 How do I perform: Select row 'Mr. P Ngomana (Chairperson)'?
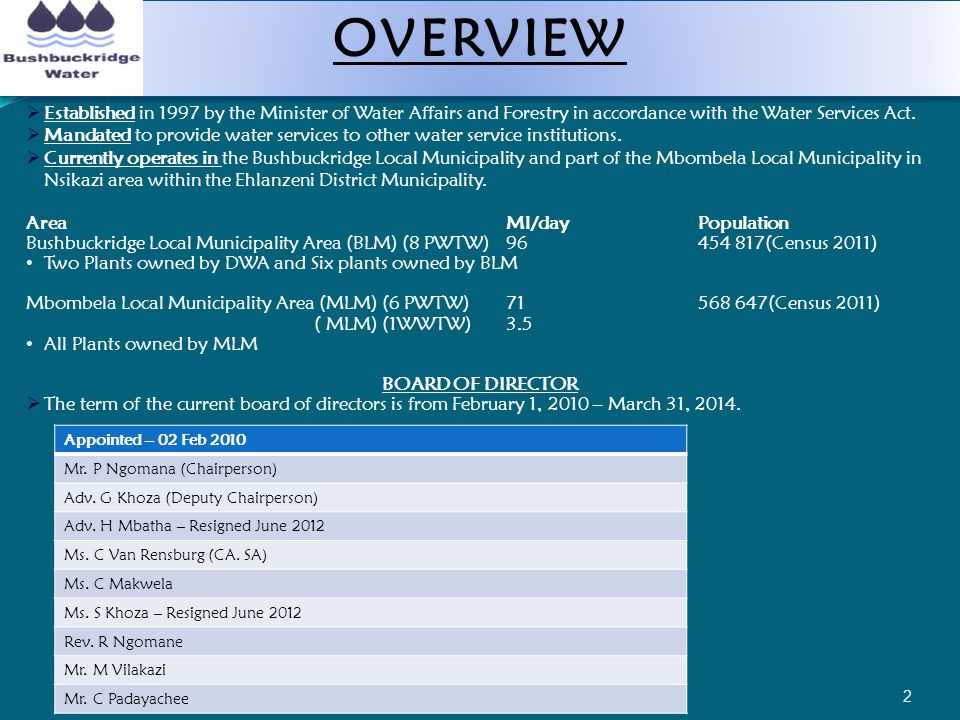(370, 469)
